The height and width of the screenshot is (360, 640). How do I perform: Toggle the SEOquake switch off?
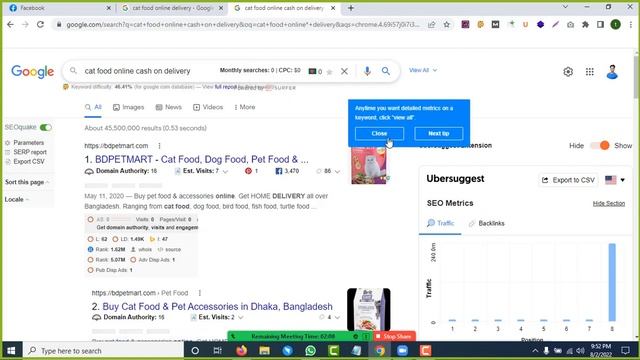pos(46,127)
